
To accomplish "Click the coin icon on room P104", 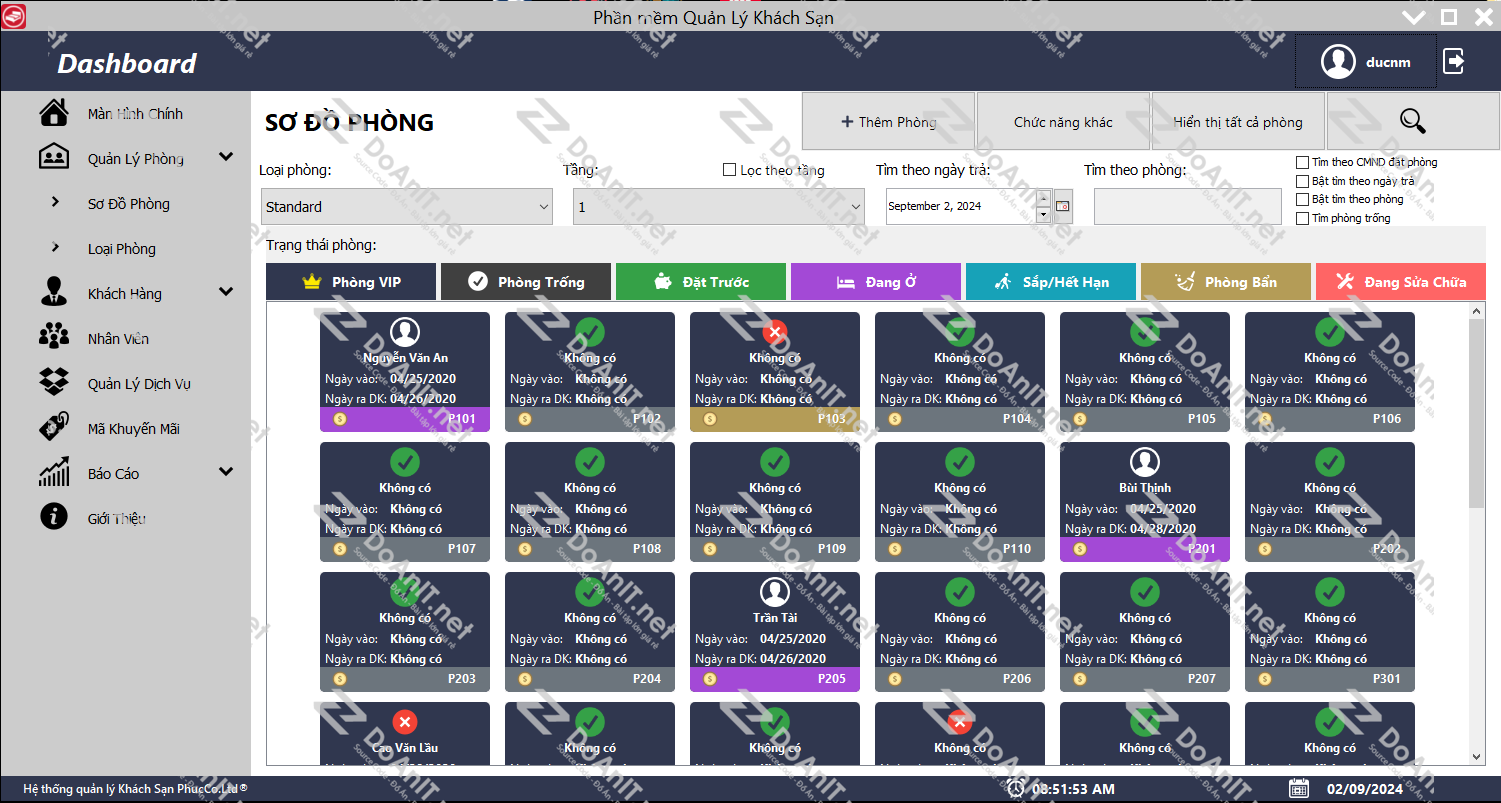I will (895, 419).
